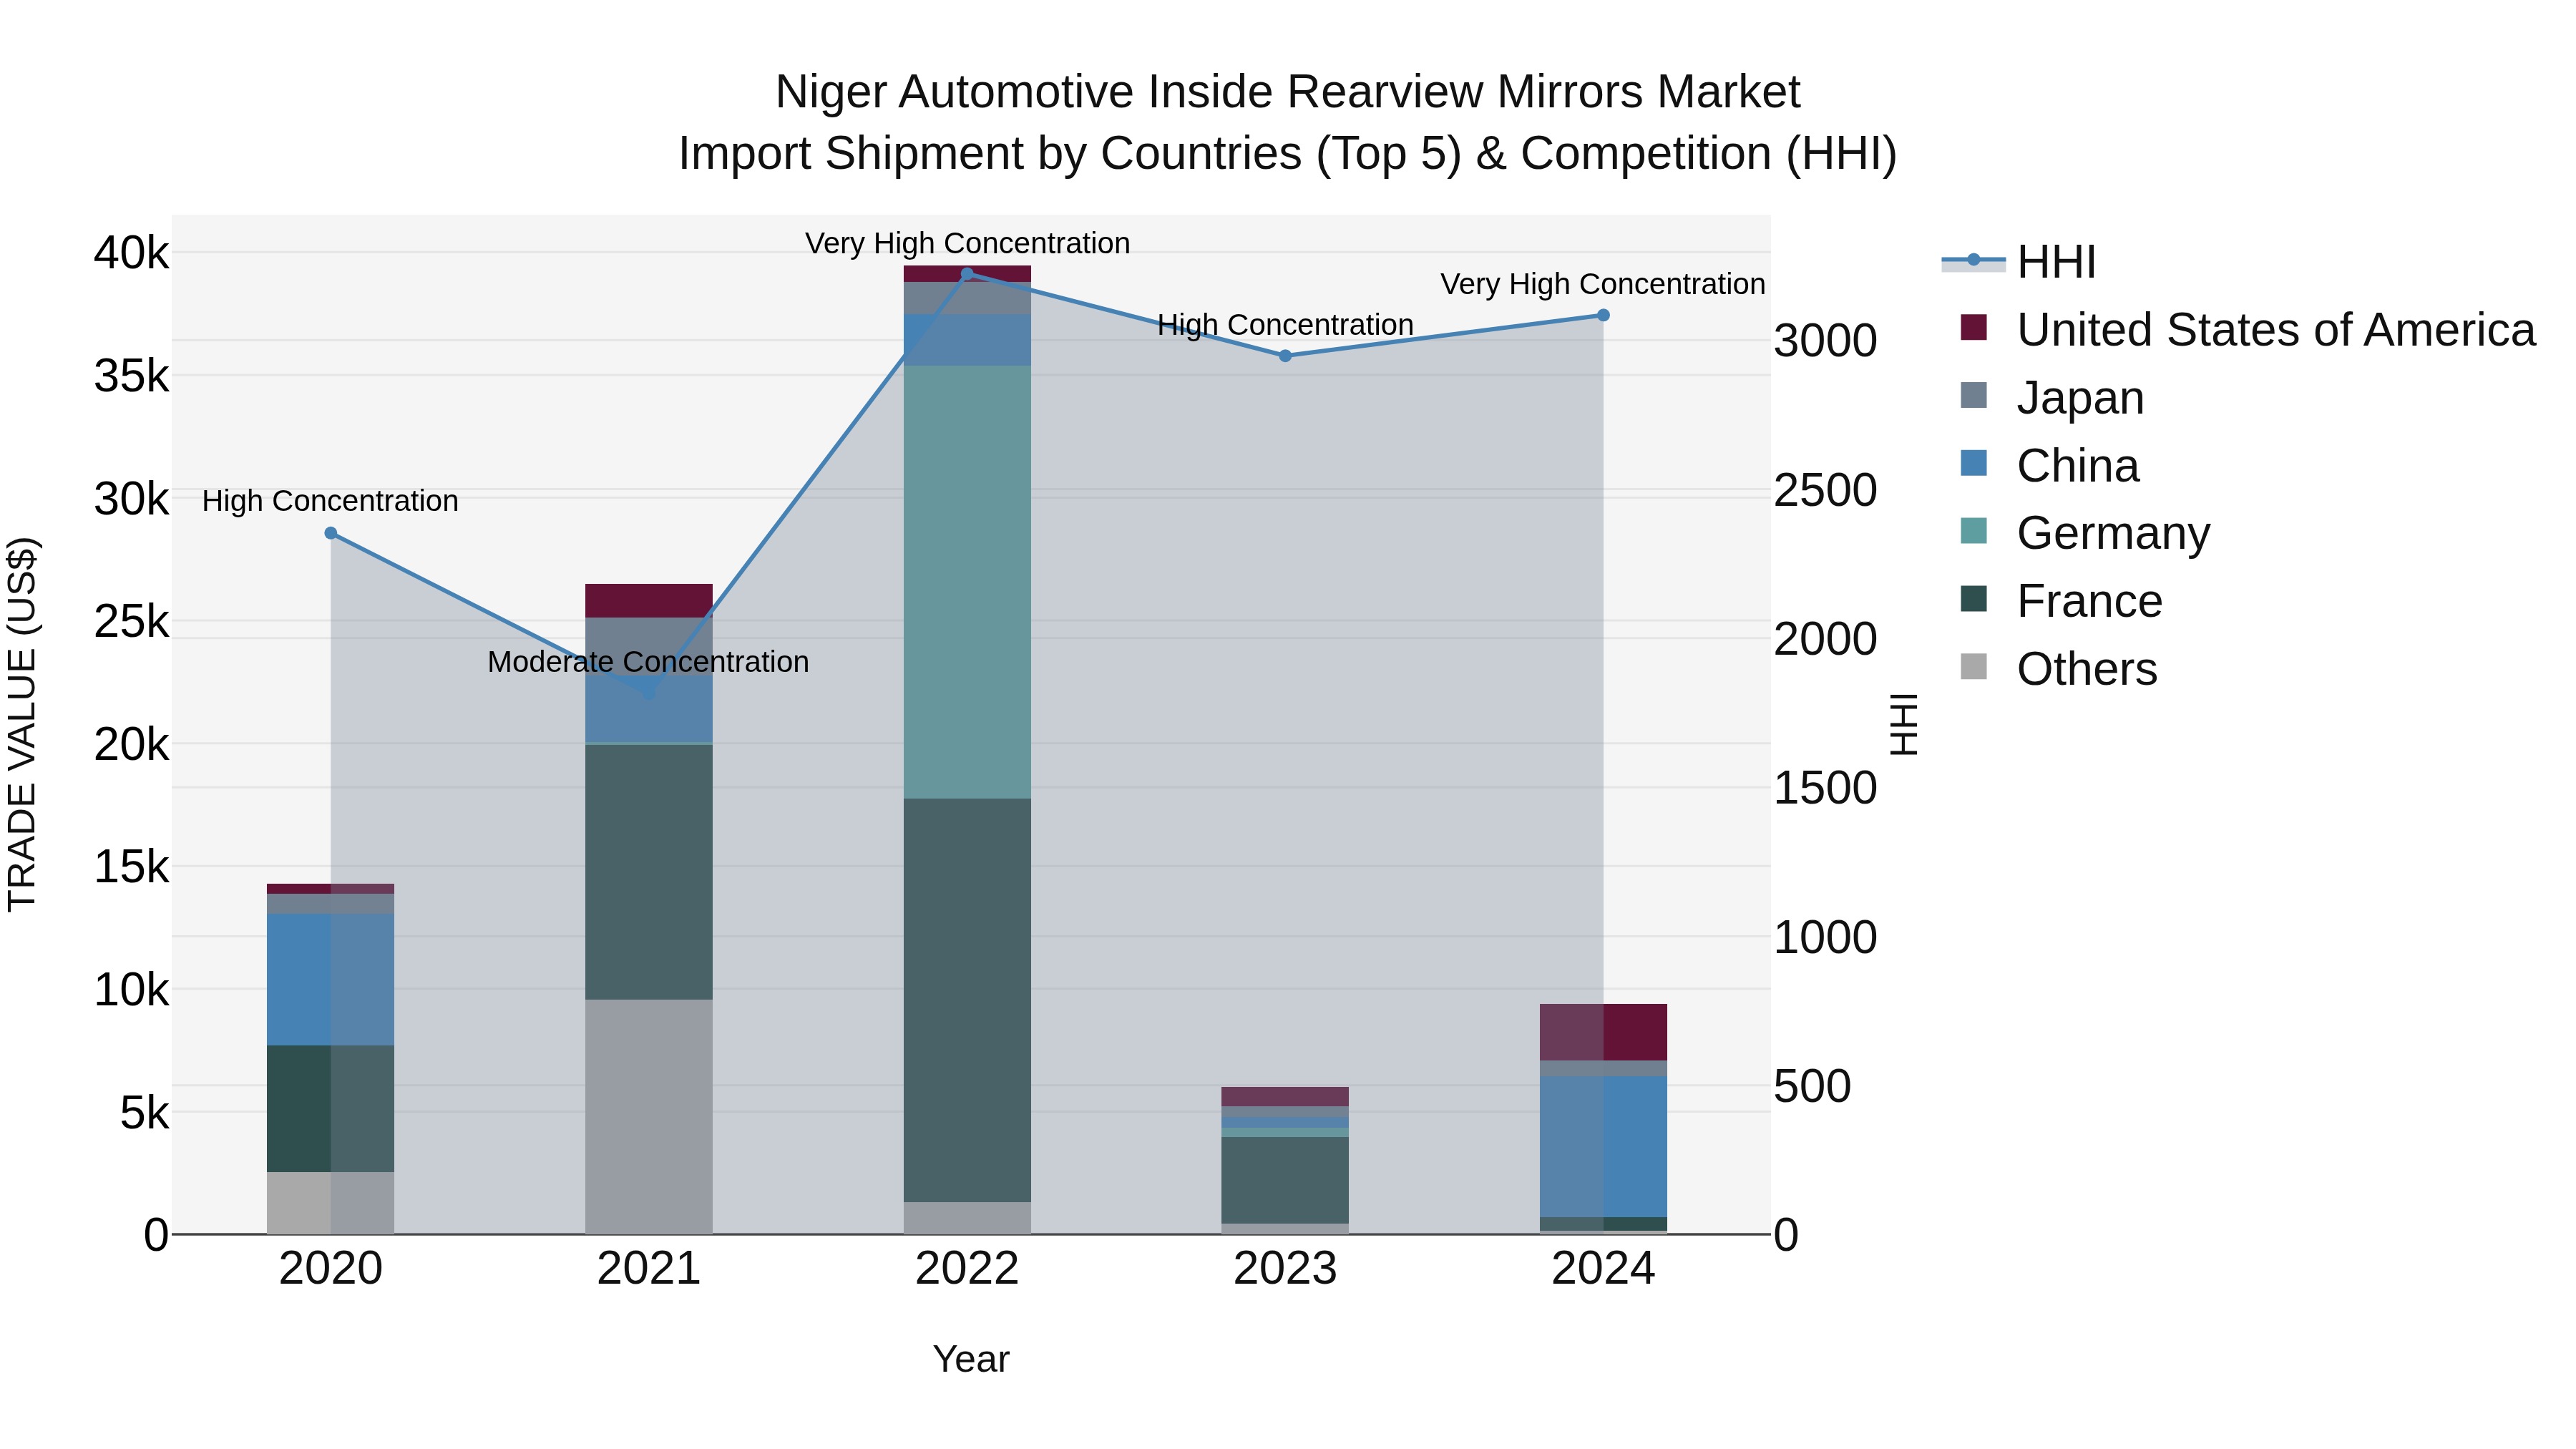Click the 3000 right axis tick

[1826, 341]
